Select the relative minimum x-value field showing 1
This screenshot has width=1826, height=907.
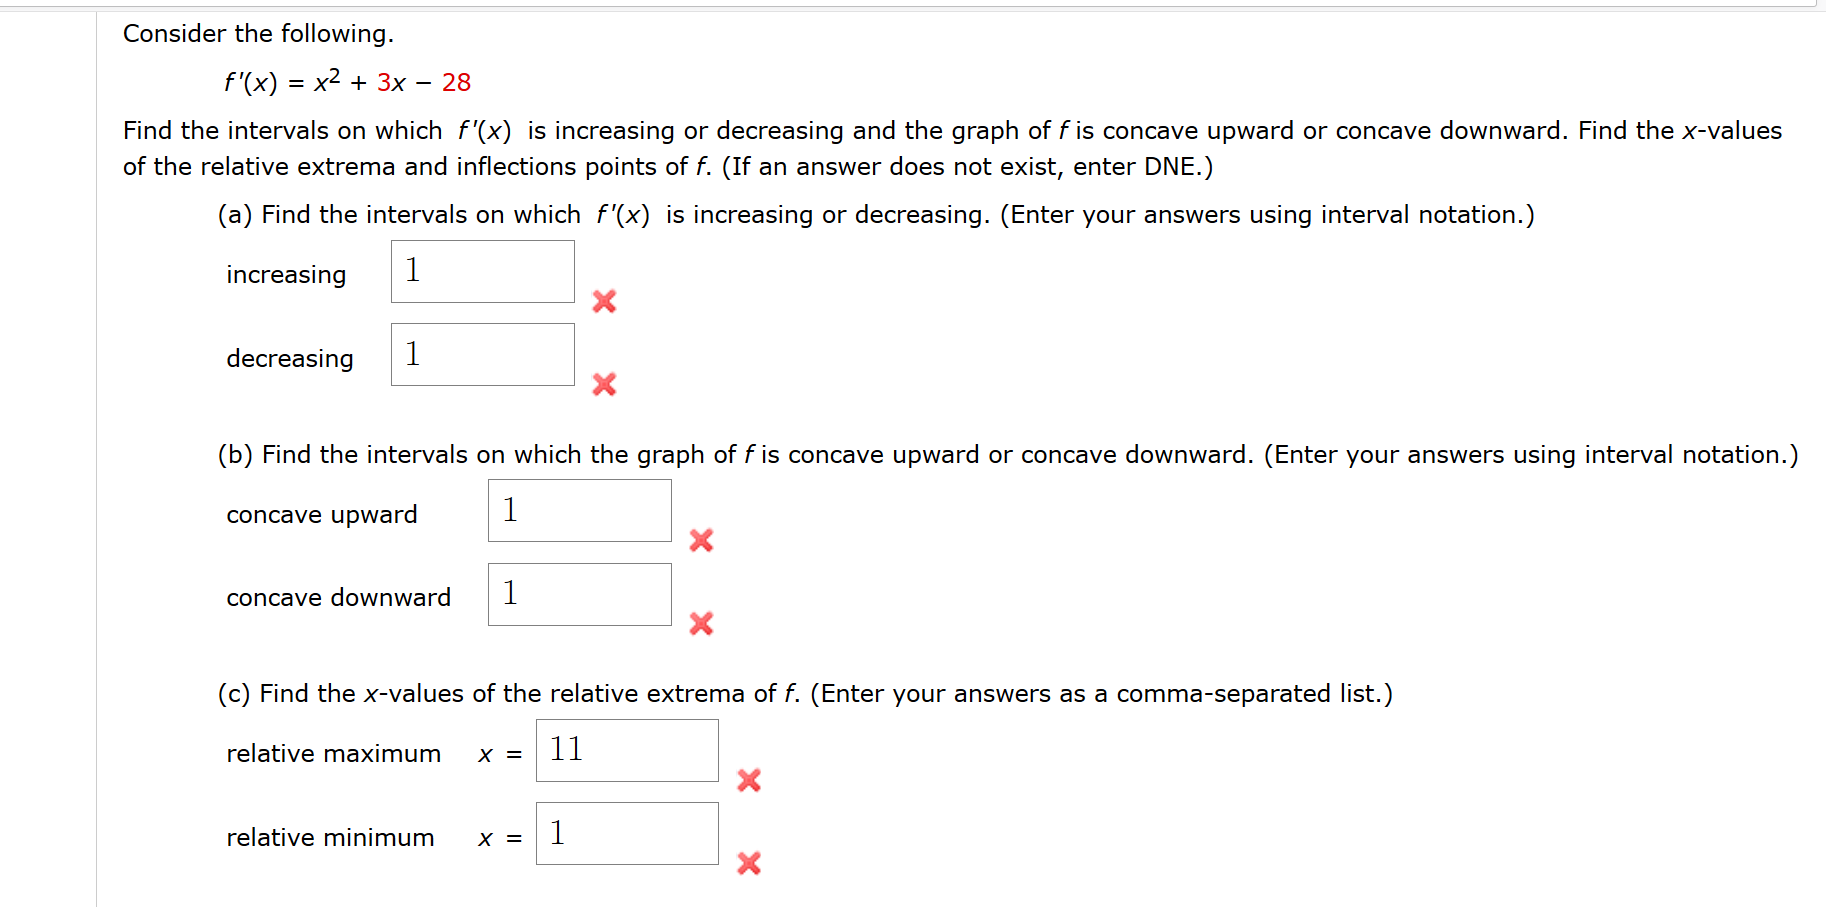626,834
